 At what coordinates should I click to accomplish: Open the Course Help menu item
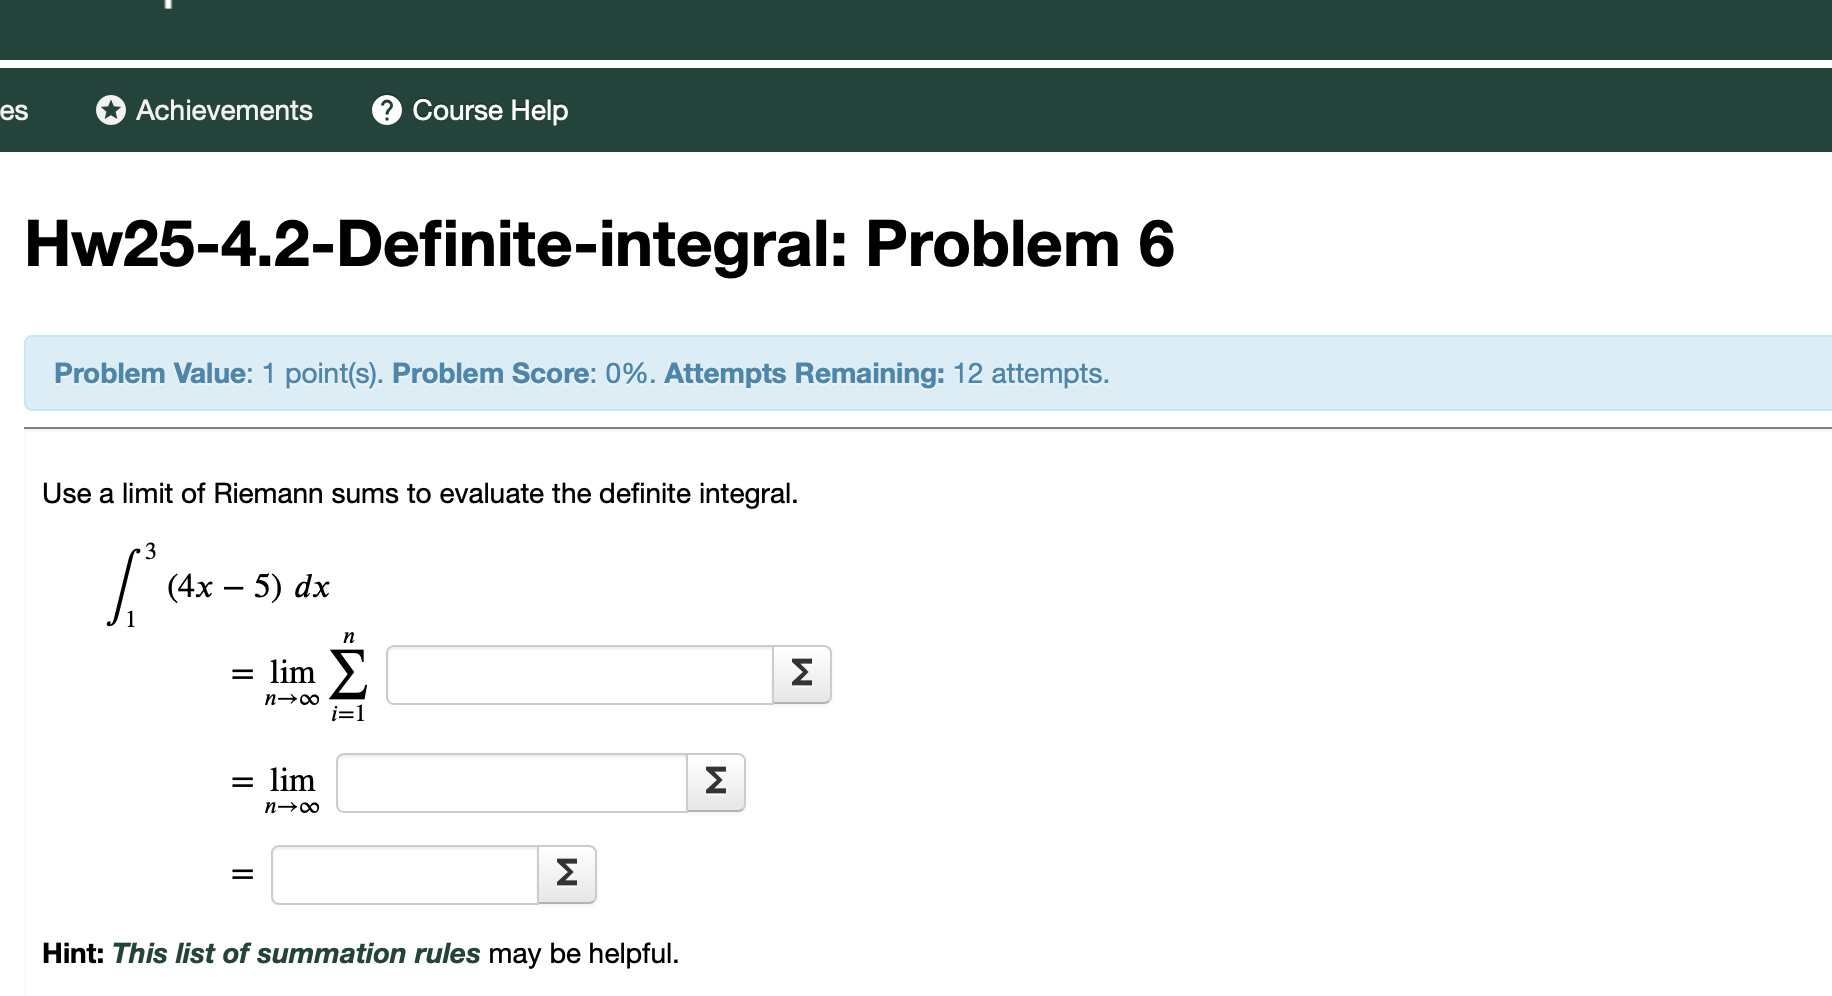(470, 110)
